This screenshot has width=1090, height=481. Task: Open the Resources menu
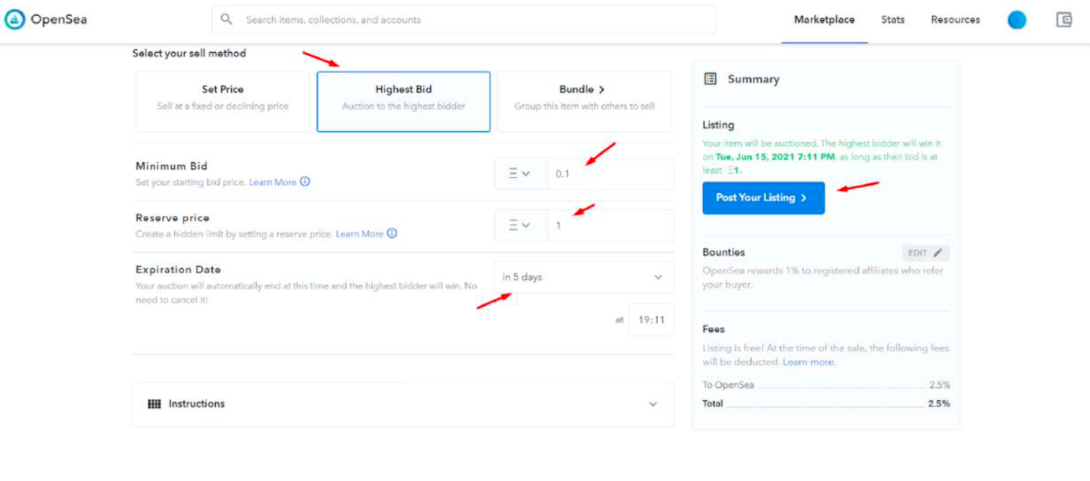tap(955, 20)
